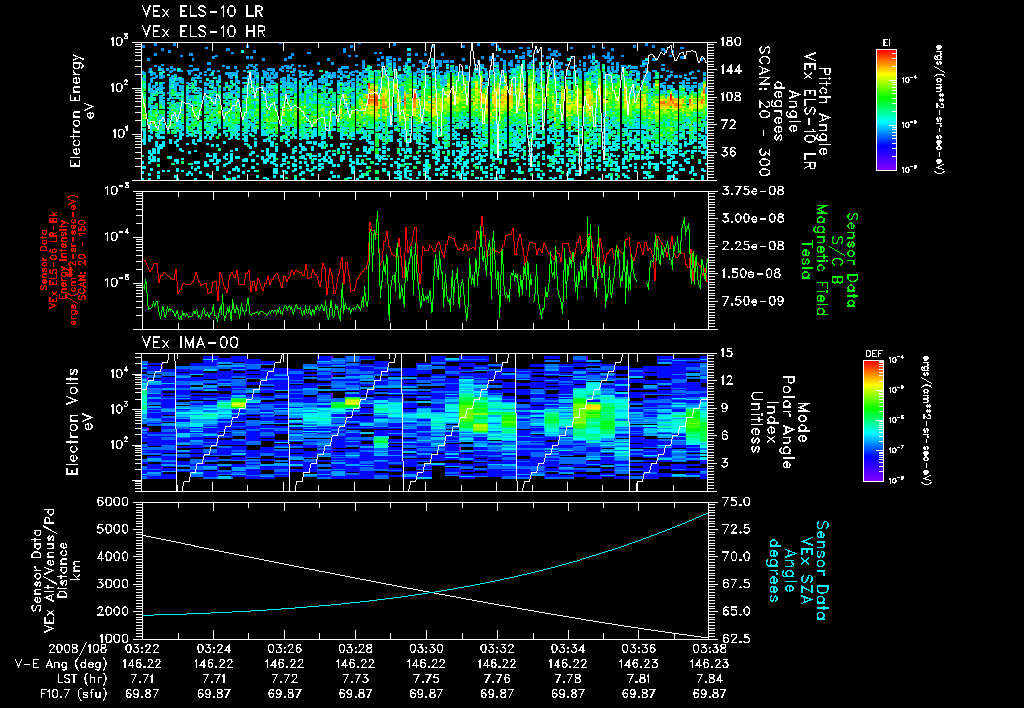Click the '2008/108' date label

click(77, 650)
